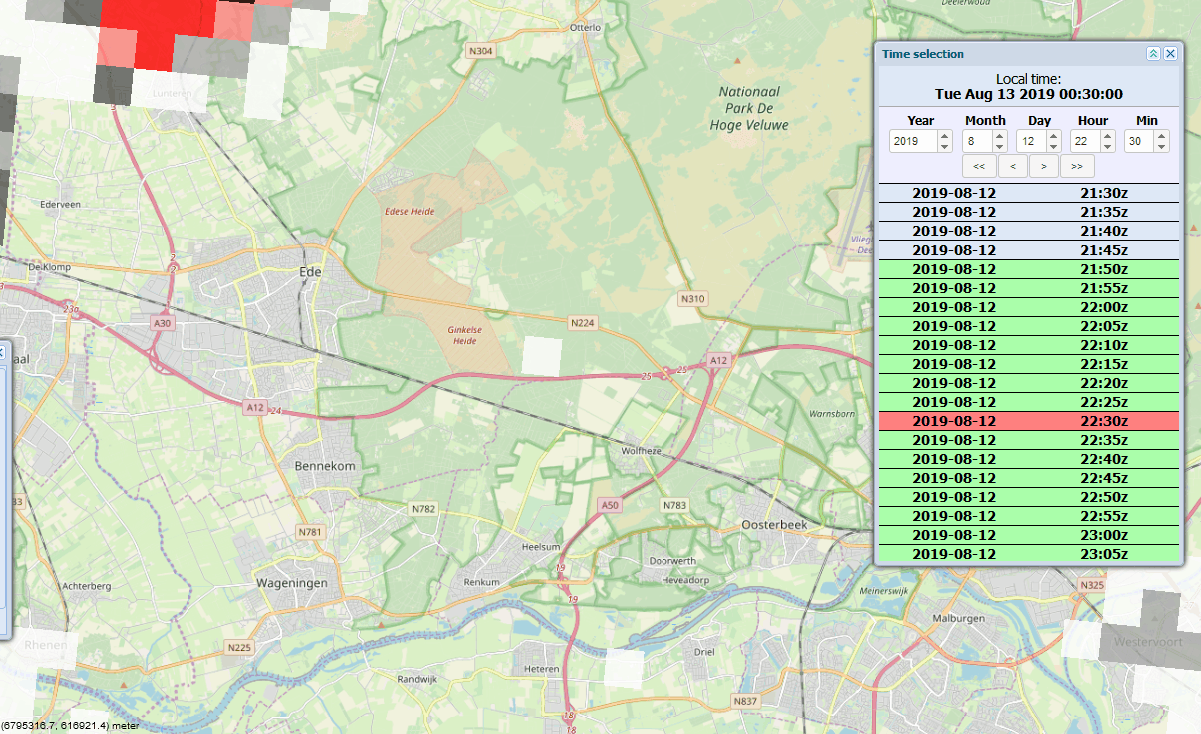Jump to last time step with >> button
The width and height of the screenshot is (1201, 734).
(1077, 166)
